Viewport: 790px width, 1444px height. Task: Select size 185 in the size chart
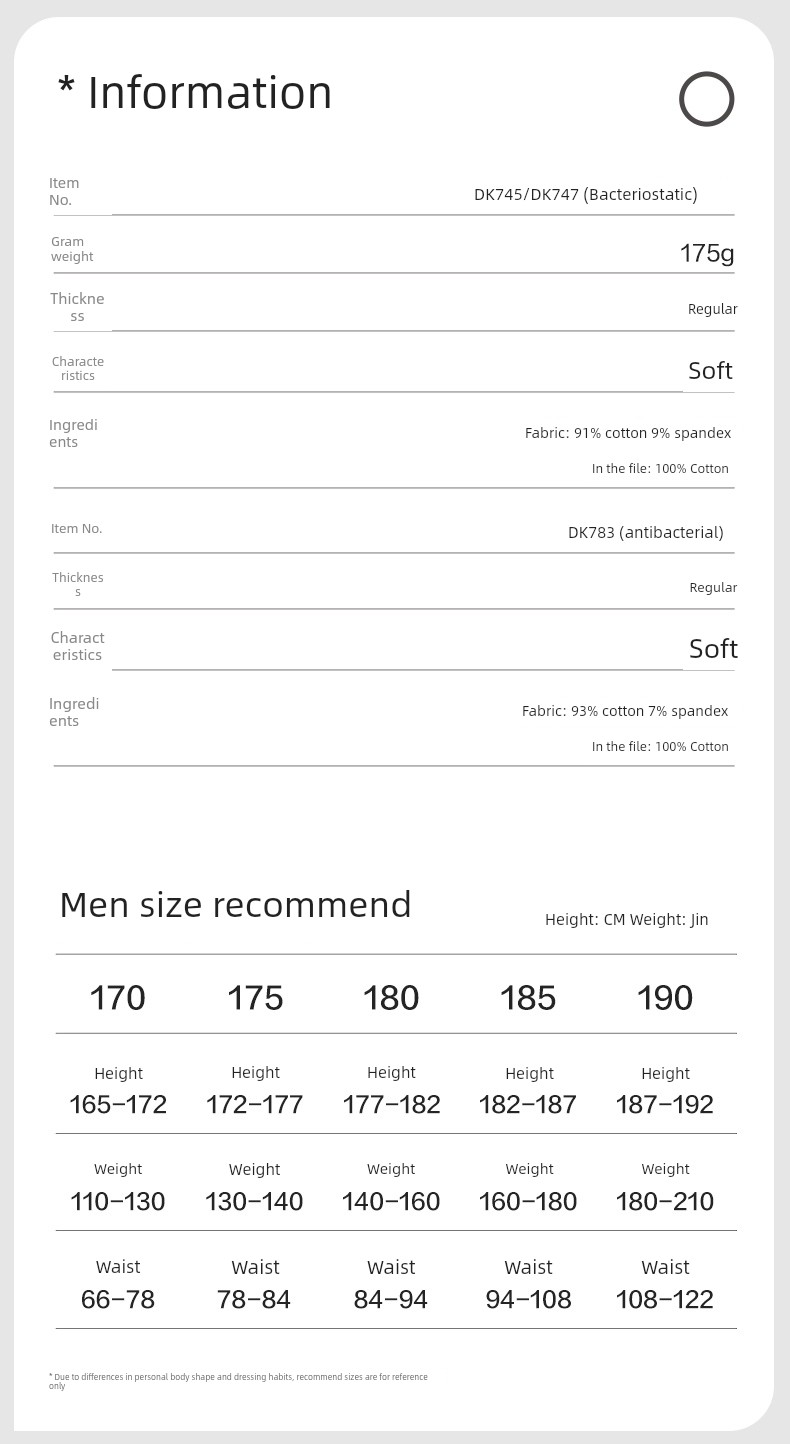(528, 997)
